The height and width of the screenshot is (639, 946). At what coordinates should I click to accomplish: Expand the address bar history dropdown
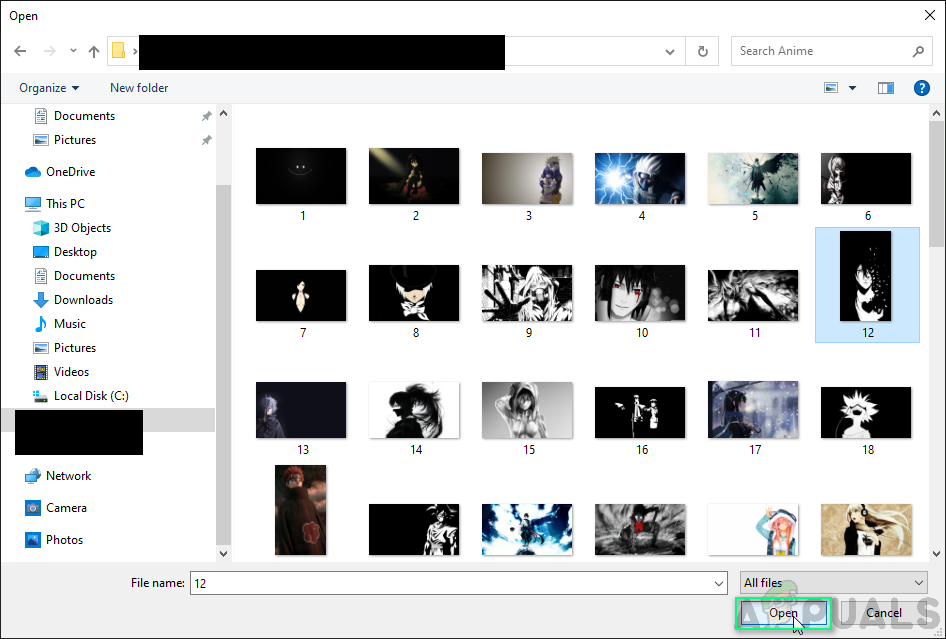pyautogui.click(x=670, y=51)
